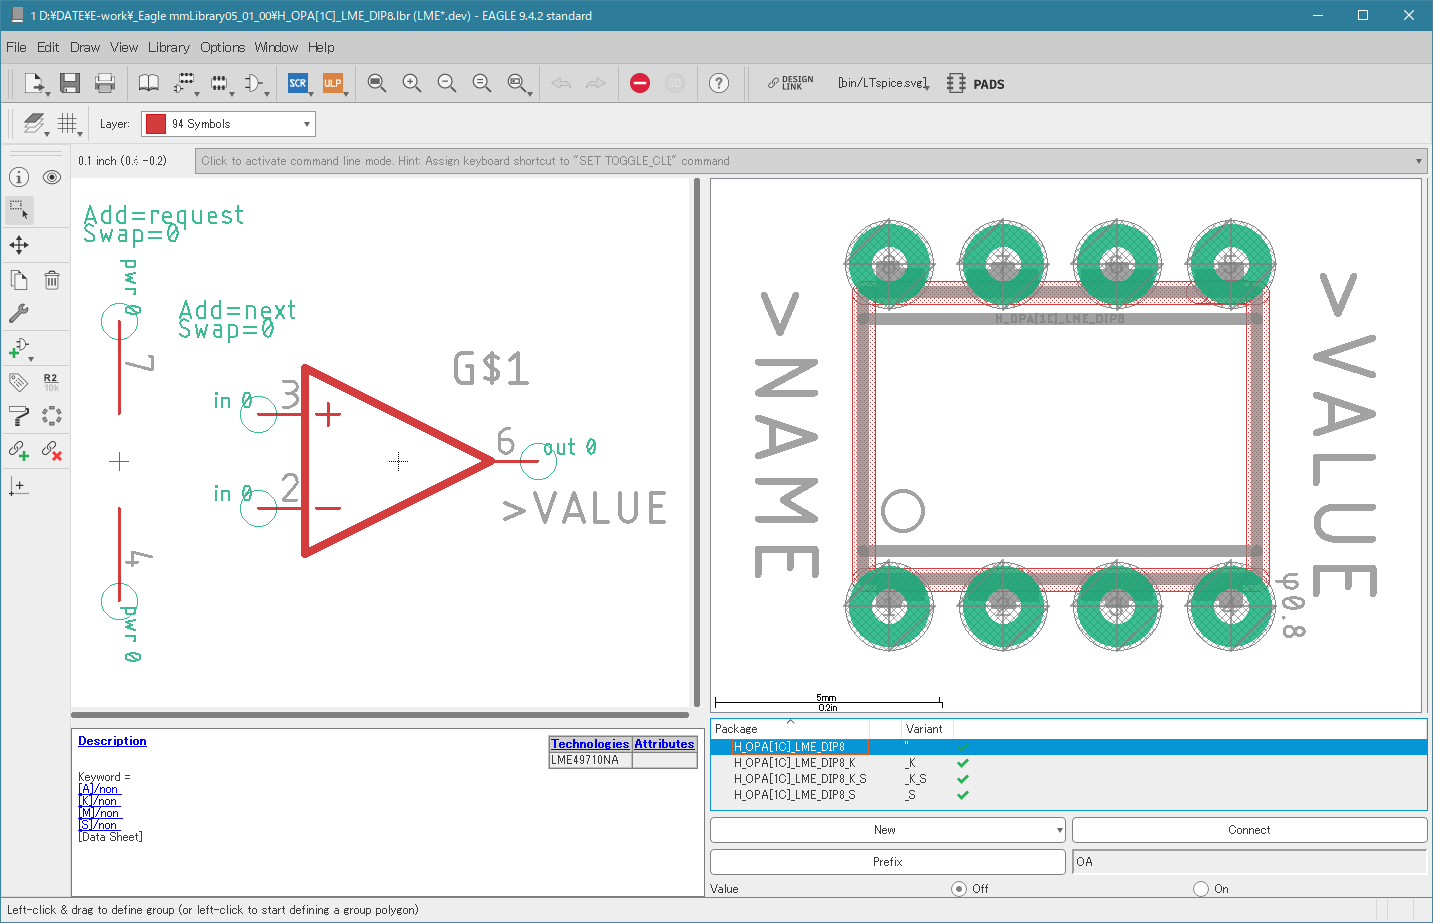Open the Library menu
The image size is (1433, 923).
(x=168, y=47)
